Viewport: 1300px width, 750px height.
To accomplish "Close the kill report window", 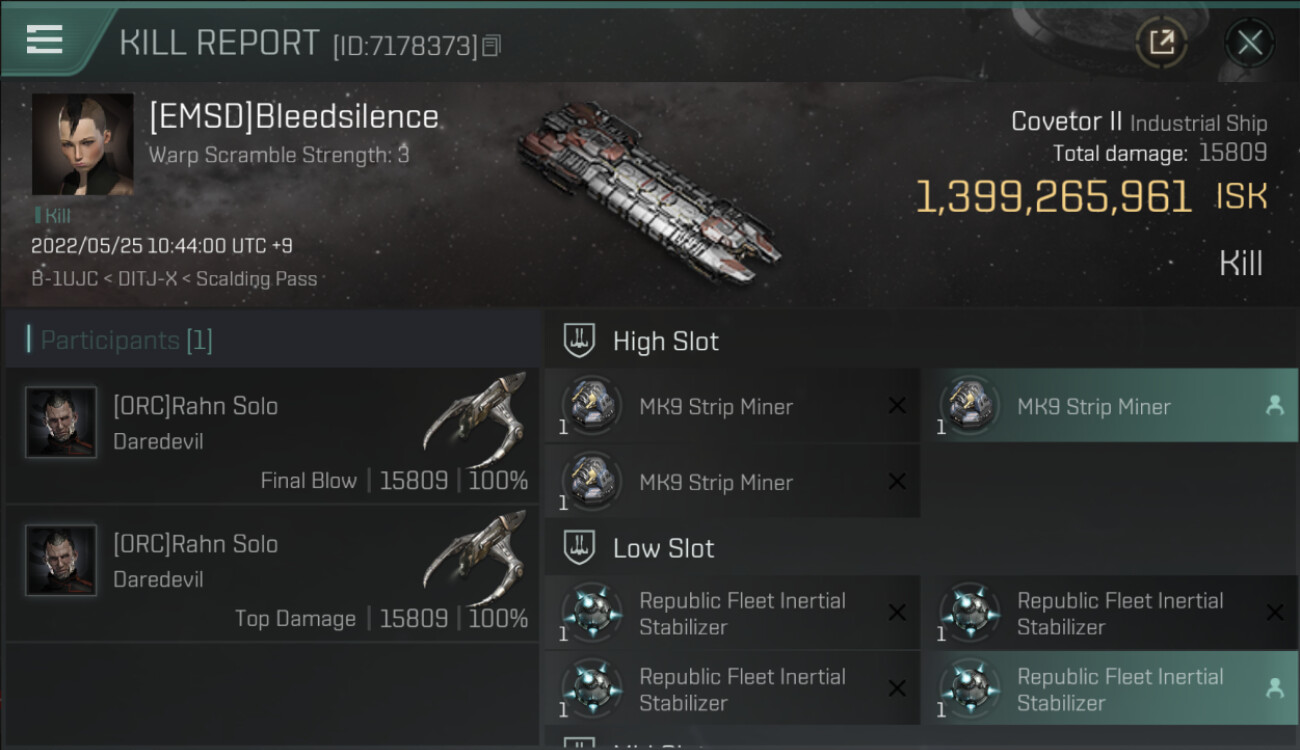I will pos(1249,42).
